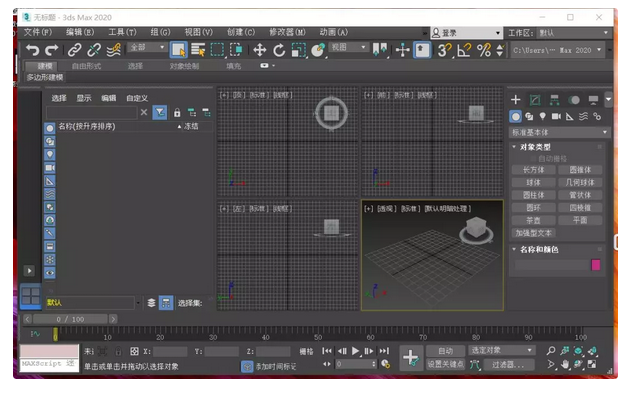636x394 pixels.
Task: Toggle Window/Crossing selection icon
Action: pos(236,50)
